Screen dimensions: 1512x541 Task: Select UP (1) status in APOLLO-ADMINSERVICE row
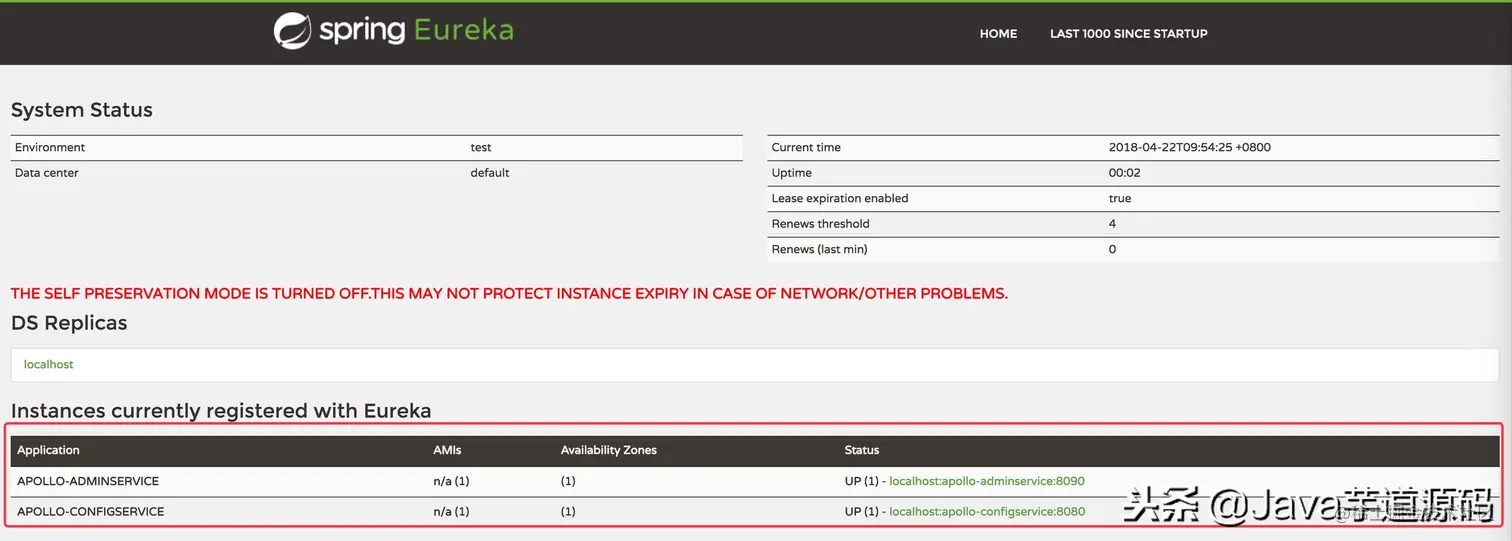(x=861, y=481)
